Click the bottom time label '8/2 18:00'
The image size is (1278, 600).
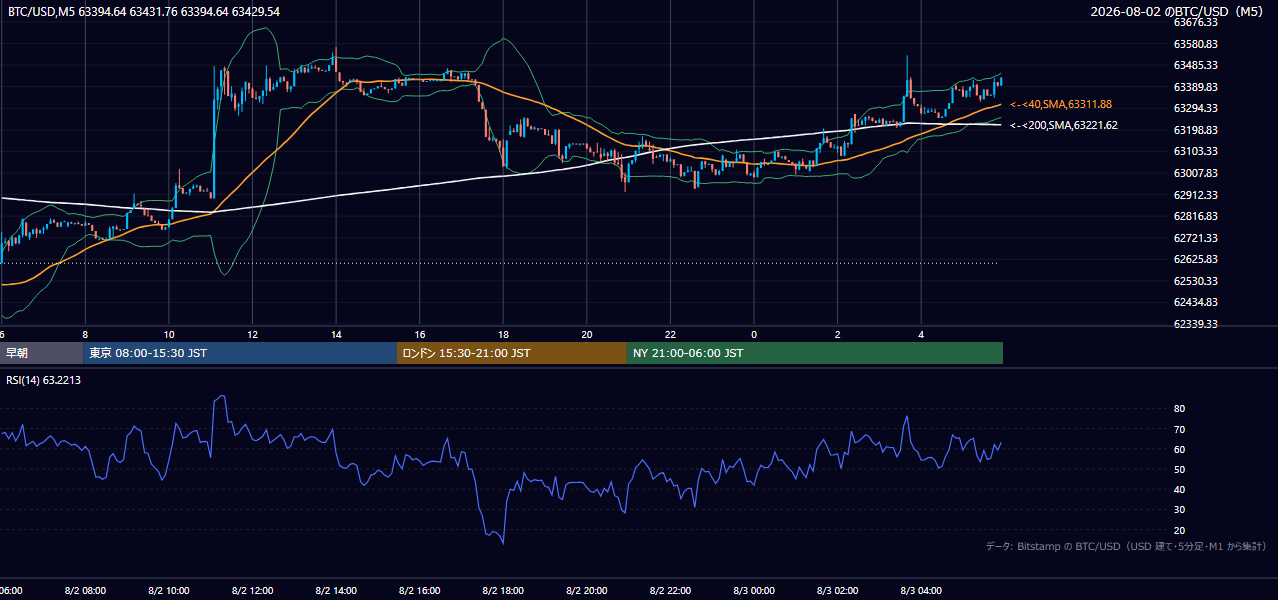click(x=503, y=591)
